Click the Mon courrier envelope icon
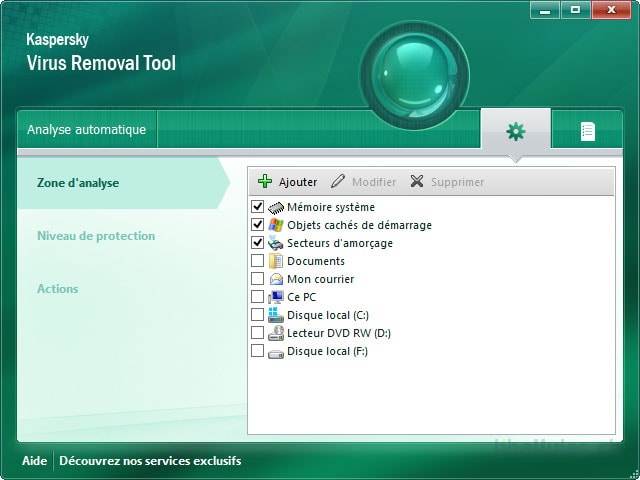 click(276, 279)
